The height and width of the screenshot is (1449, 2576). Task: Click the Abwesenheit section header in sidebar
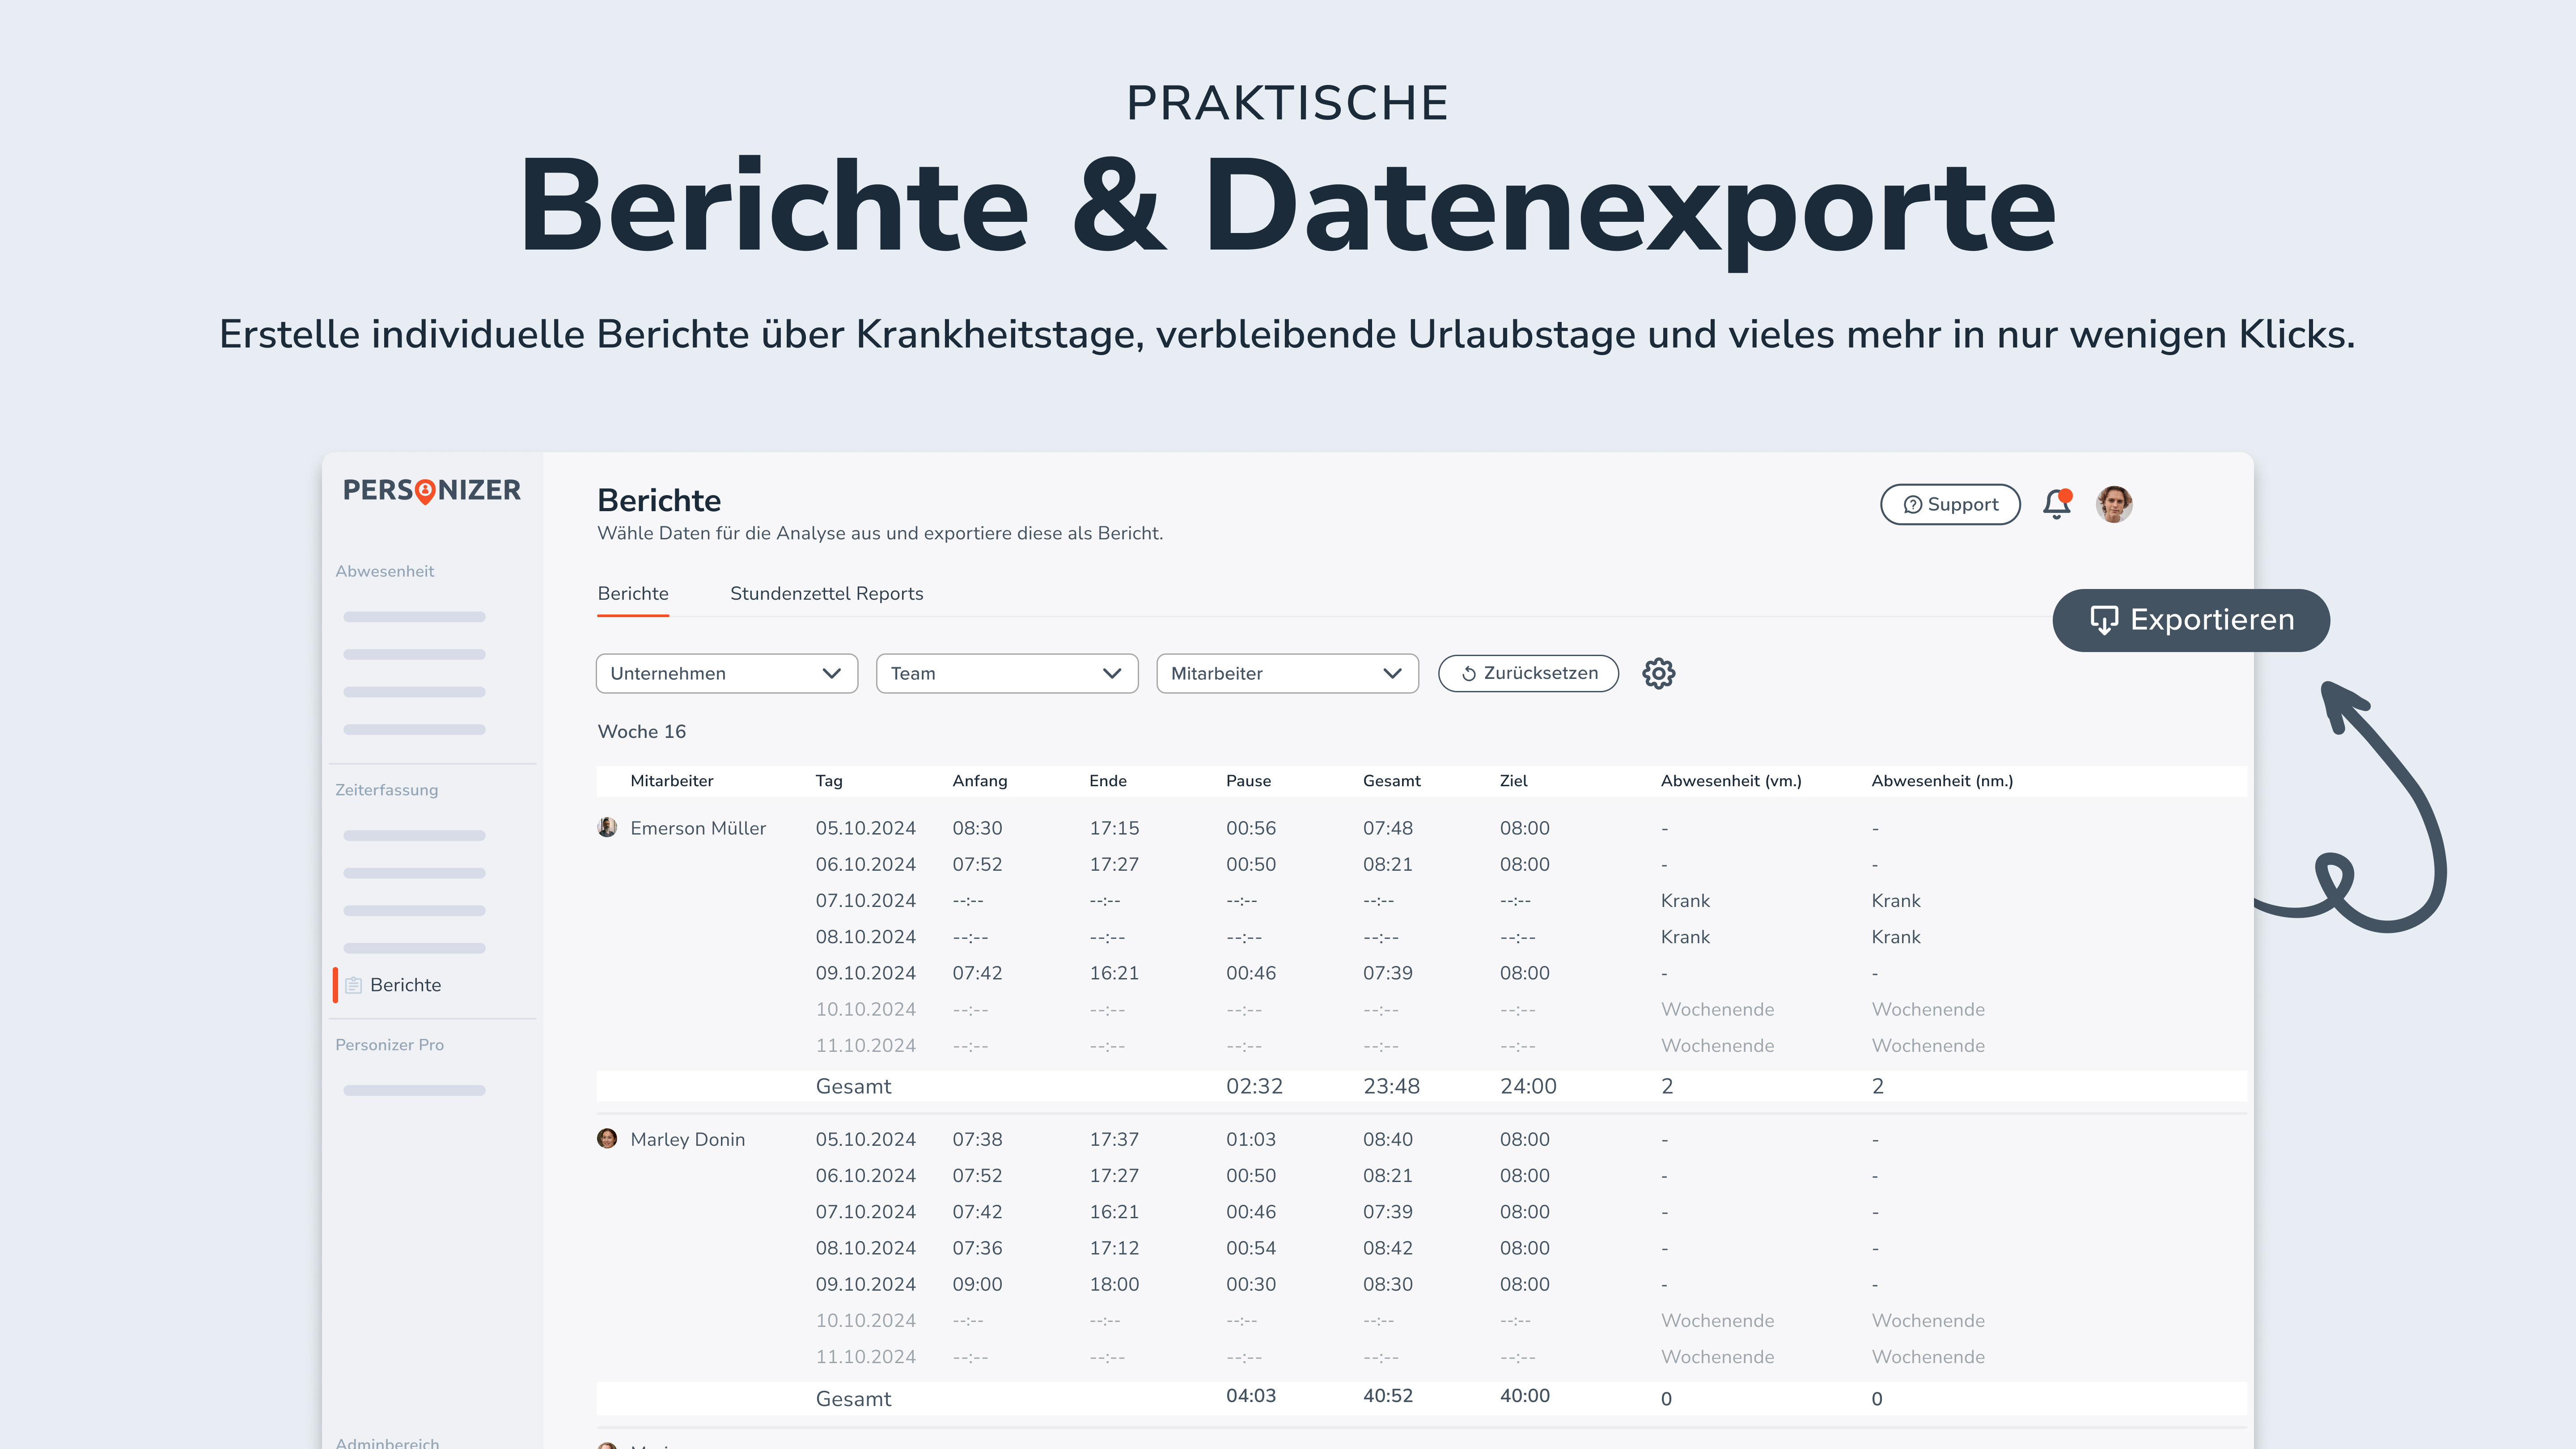click(384, 571)
